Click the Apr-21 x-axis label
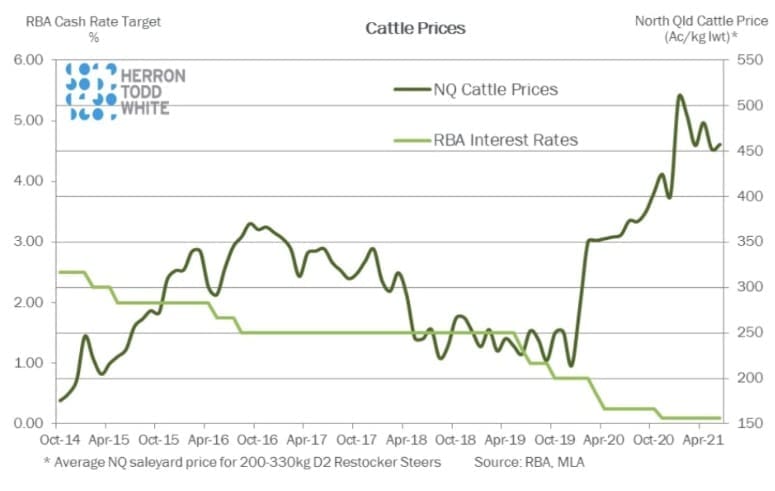The image size is (775, 491). coord(703,440)
